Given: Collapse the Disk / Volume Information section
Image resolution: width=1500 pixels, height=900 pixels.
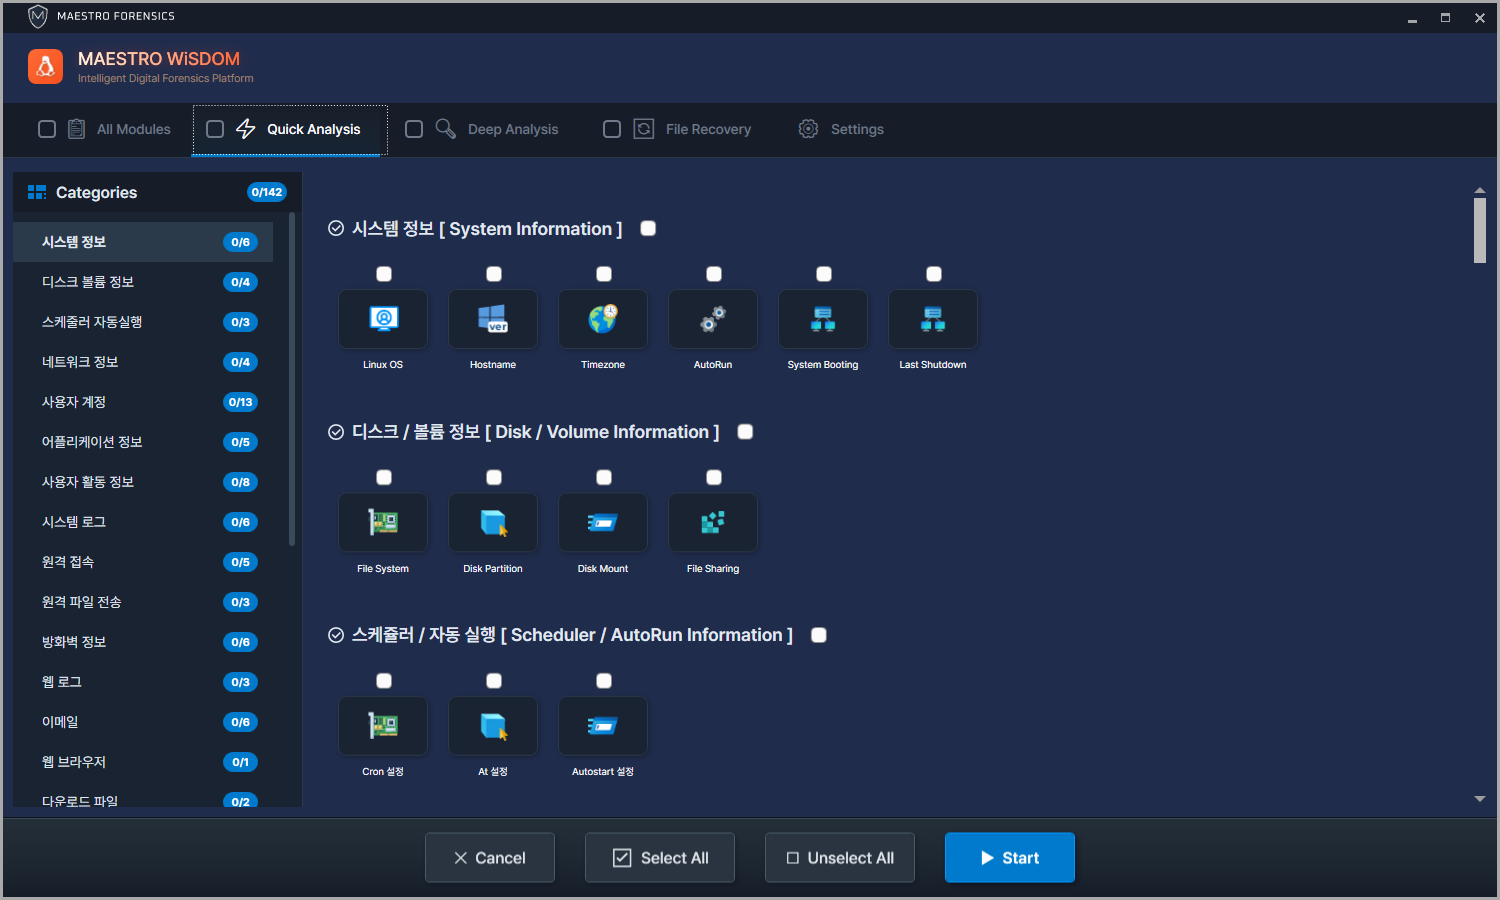Looking at the screenshot, I should click(336, 432).
